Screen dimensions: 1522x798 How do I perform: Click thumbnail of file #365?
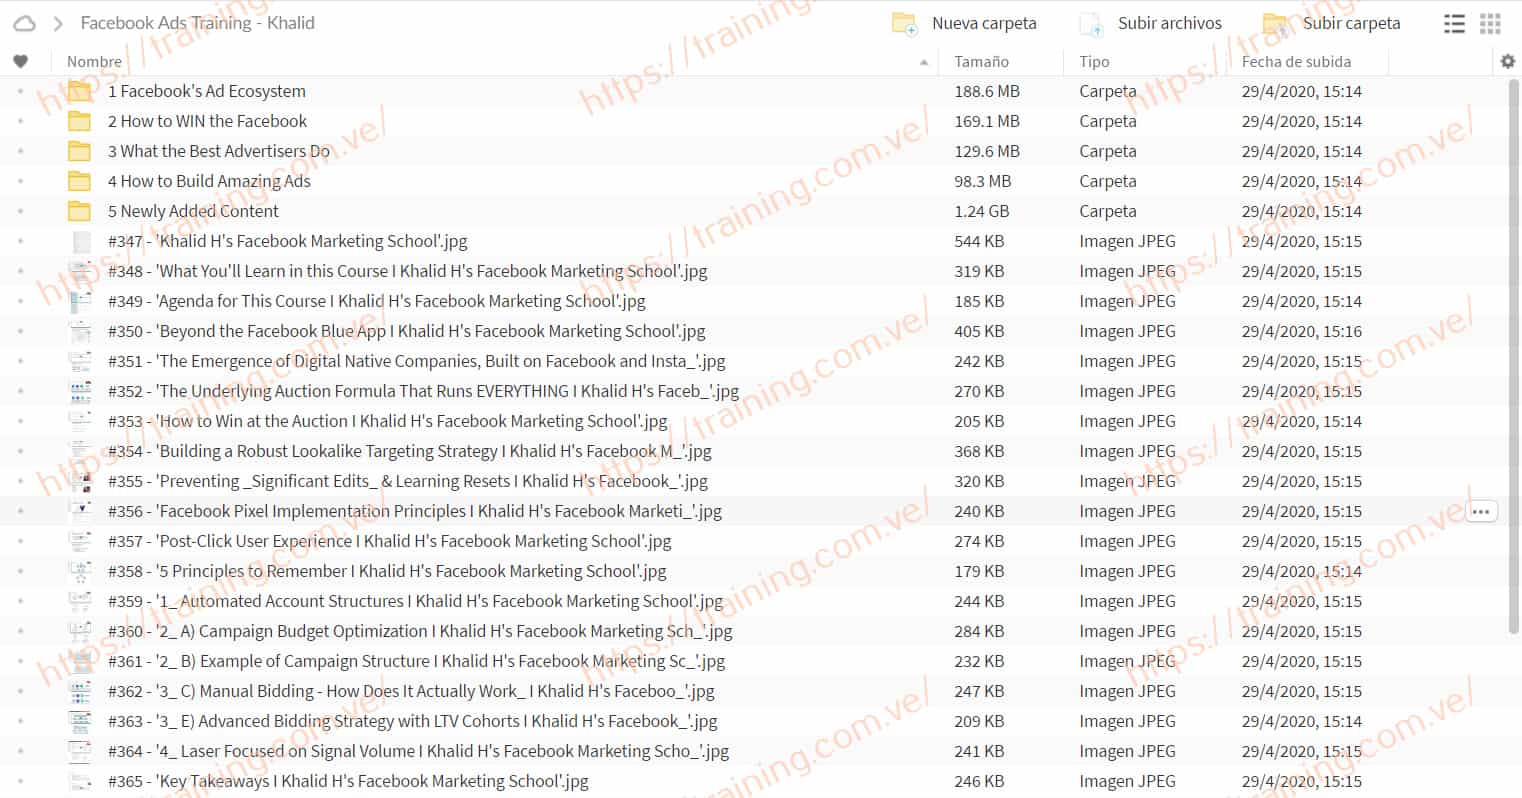coord(80,781)
